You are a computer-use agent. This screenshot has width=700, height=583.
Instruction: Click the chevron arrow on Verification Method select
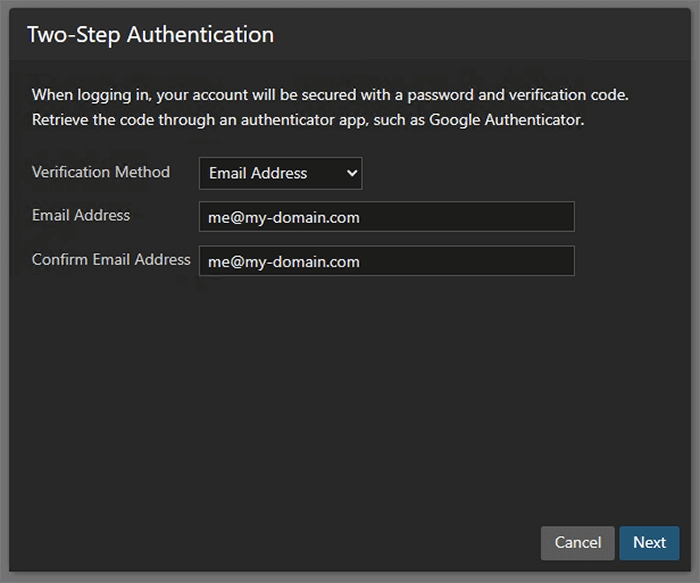coord(350,173)
